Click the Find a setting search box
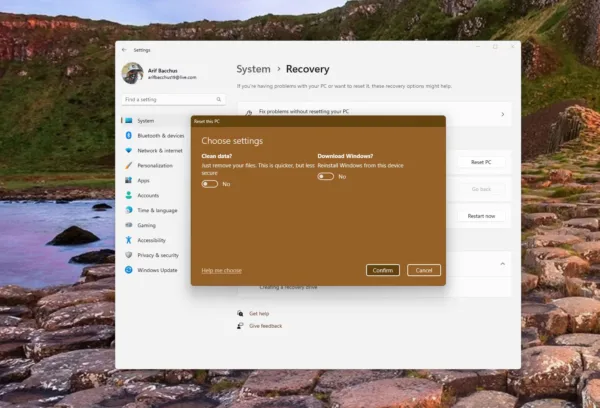600x408 pixels. 173,100
